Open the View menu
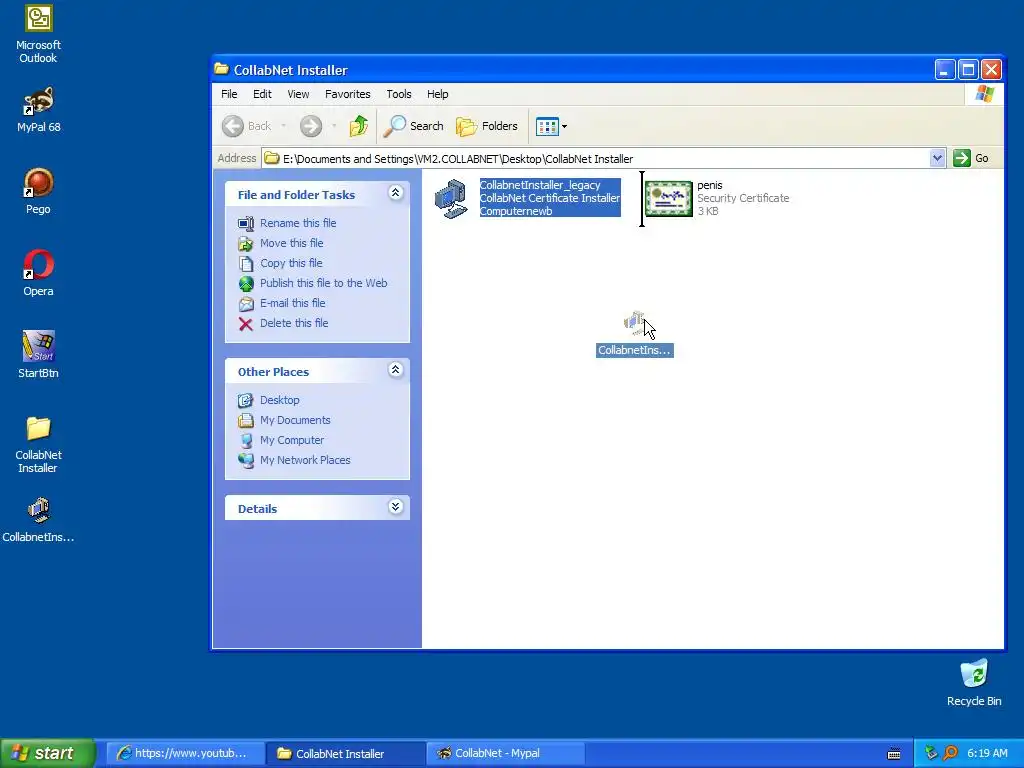 point(298,94)
